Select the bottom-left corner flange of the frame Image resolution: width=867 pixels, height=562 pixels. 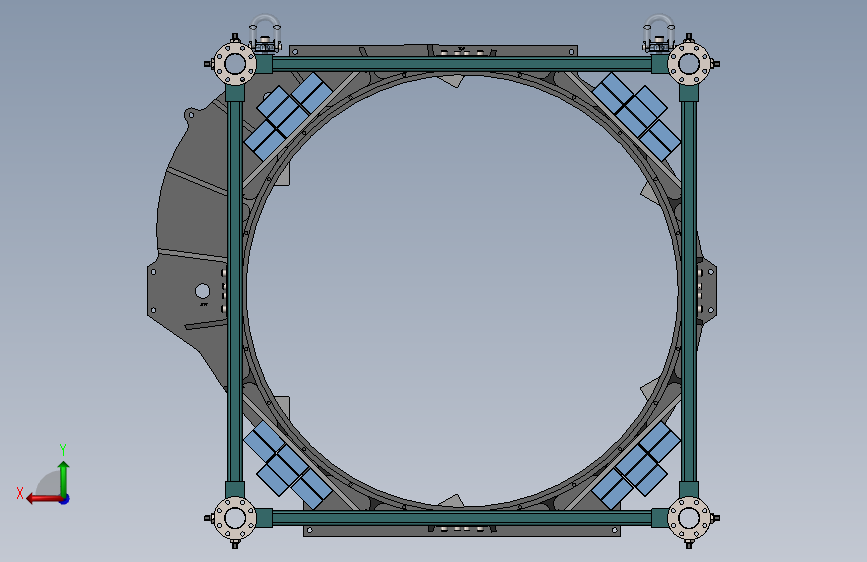coord(235,518)
